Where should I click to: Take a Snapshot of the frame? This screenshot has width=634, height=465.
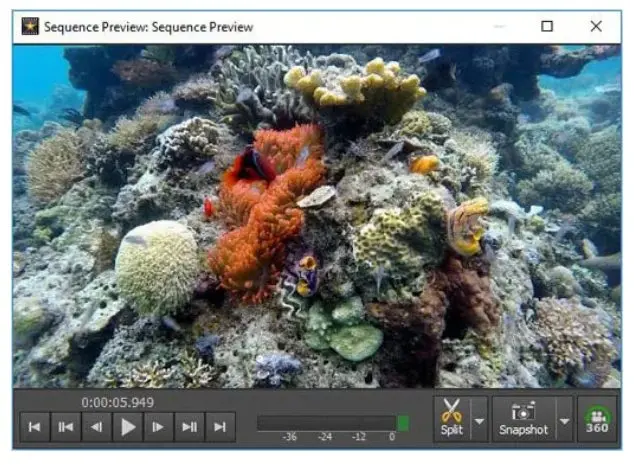pyautogui.click(x=524, y=418)
